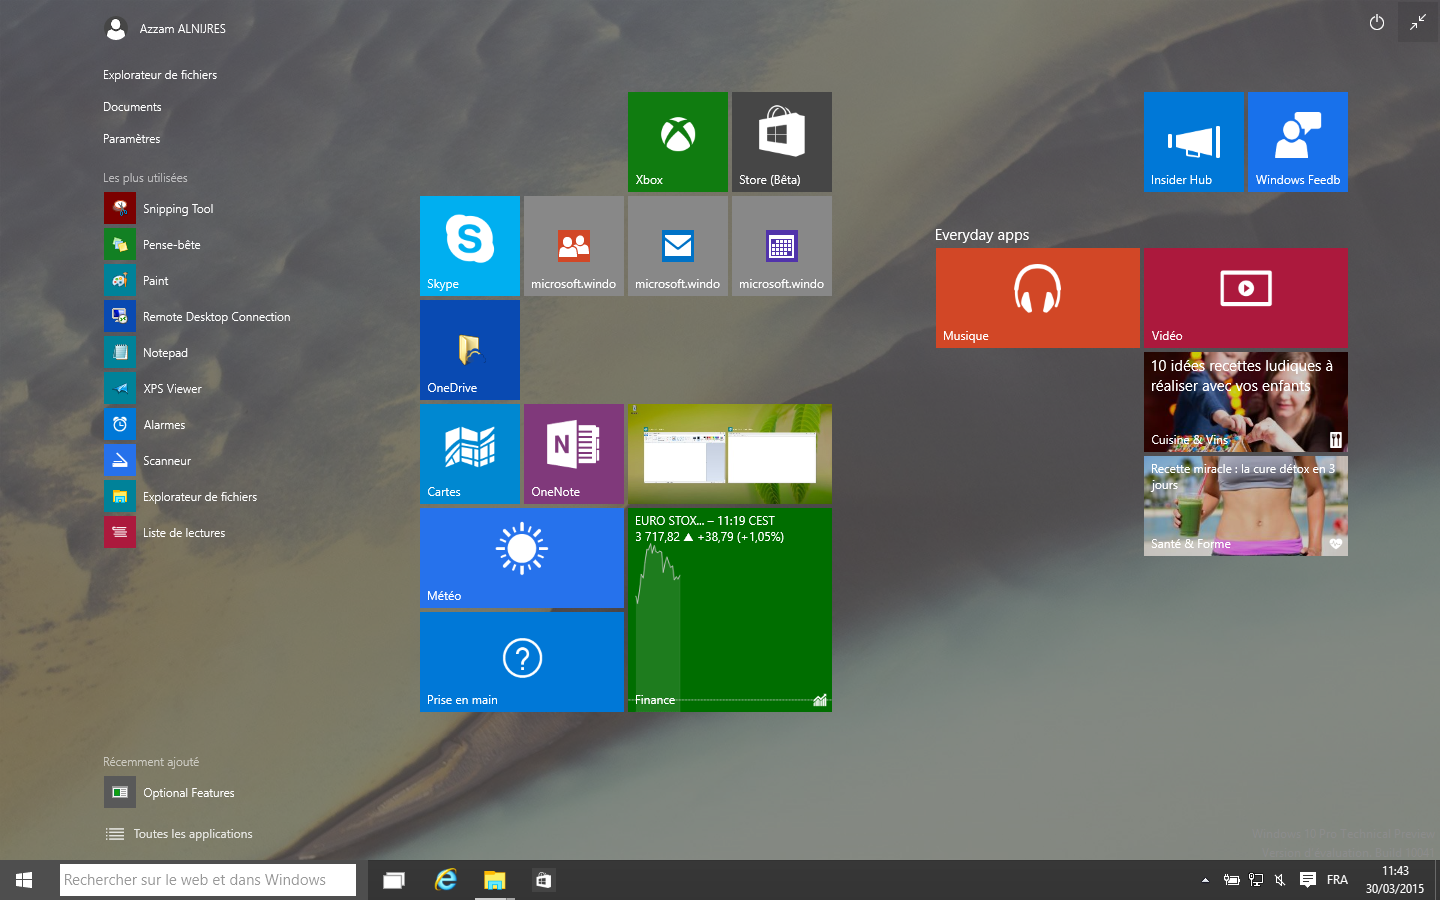The height and width of the screenshot is (900, 1440).
Task: Open the Documents link
Action: point(132,107)
